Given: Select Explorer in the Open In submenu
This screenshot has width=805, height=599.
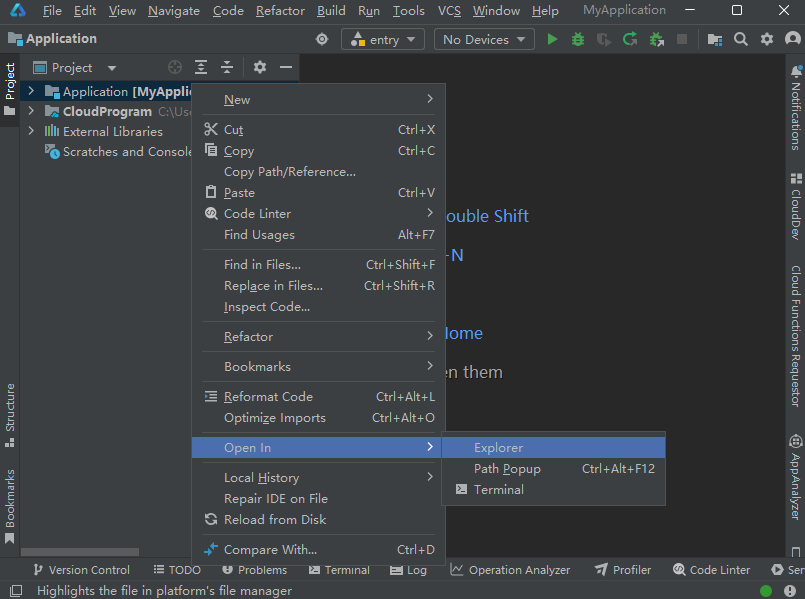Looking at the screenshot, I should (x=498, y=448).
